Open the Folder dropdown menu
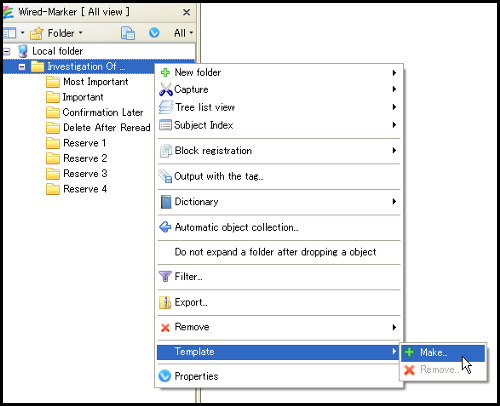This screenshot has width=500, height=406. pyautogui.click(x=56, y=33)
